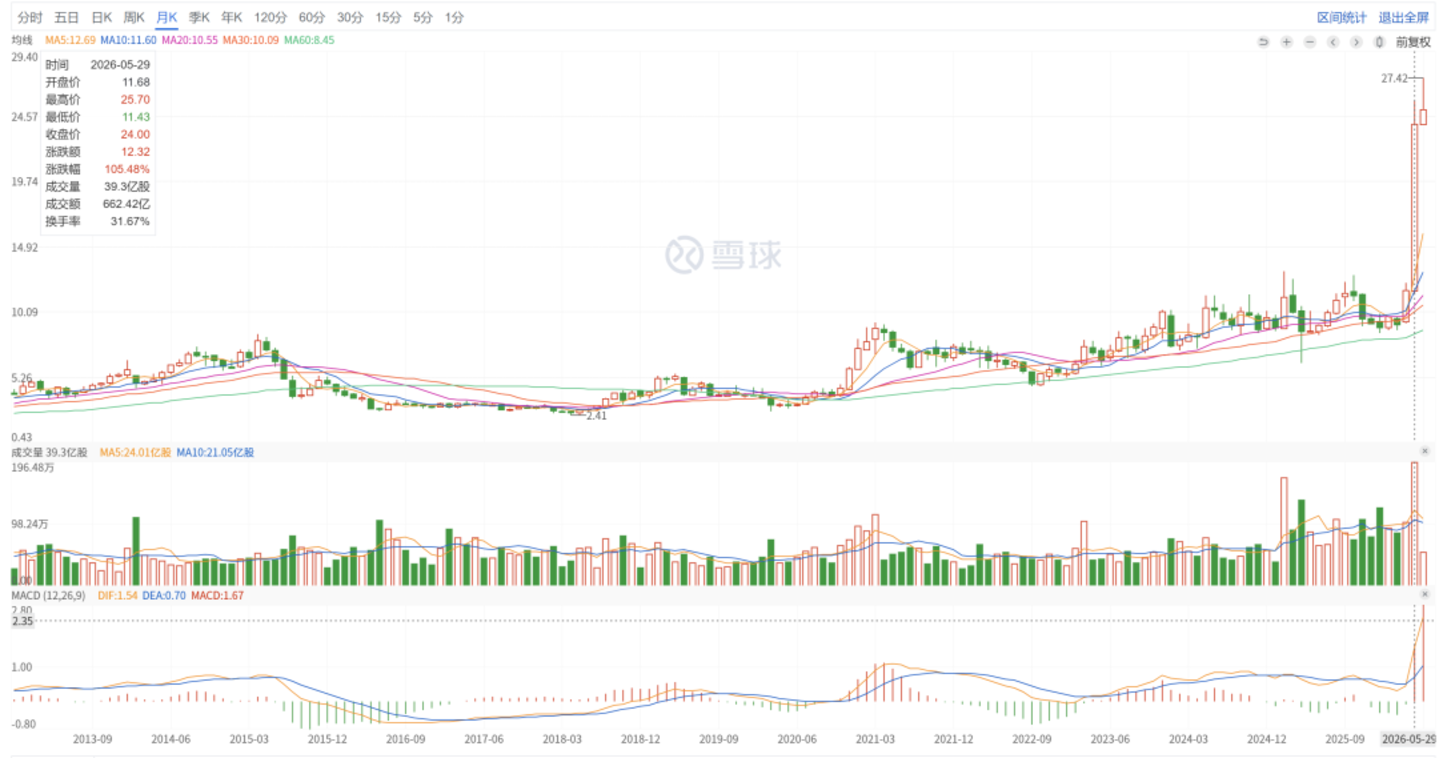Click the 最高价 value 25.70
This screenshot has height=758, width=1439.
pos(136,99)
